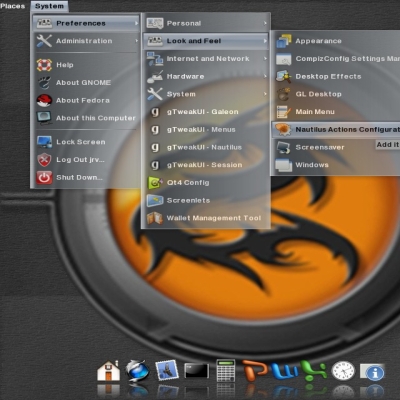Image resolution: width=400 pixels, height=400 pixels.
Task: Click the Appearance icon
Action: tap(284, 41)
